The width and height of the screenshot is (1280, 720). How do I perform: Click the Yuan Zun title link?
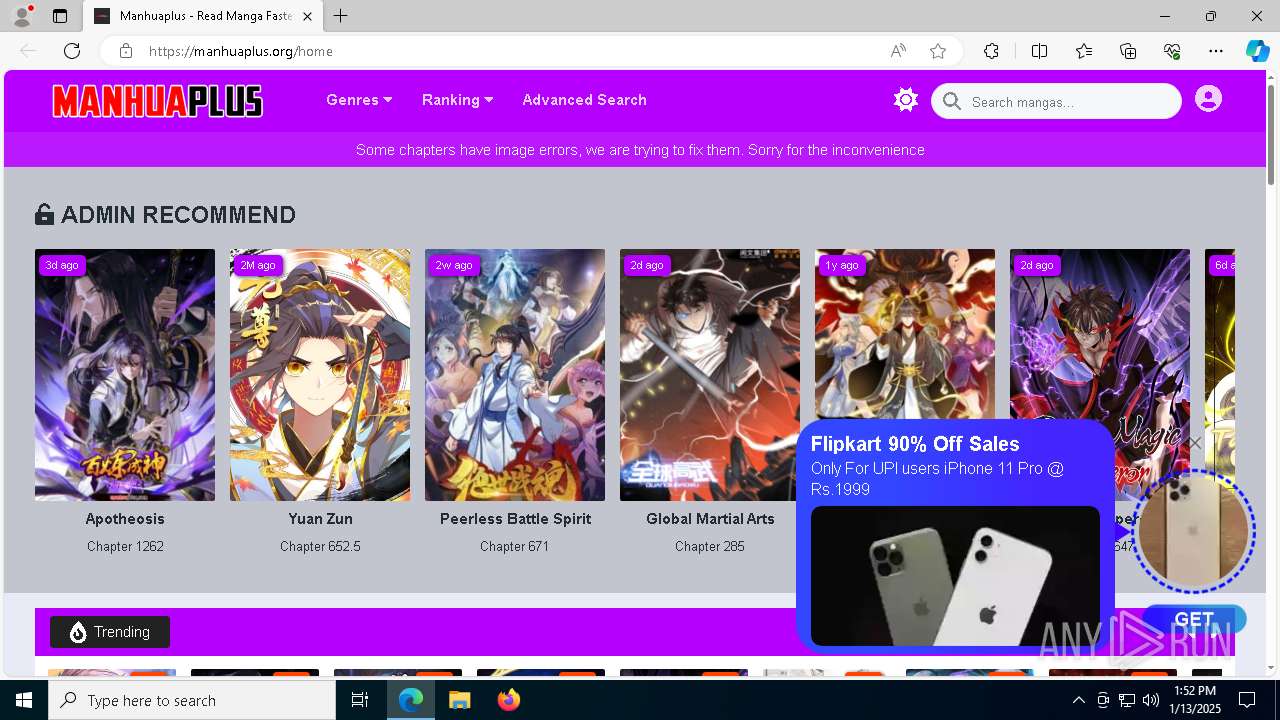tap(320, 519)
